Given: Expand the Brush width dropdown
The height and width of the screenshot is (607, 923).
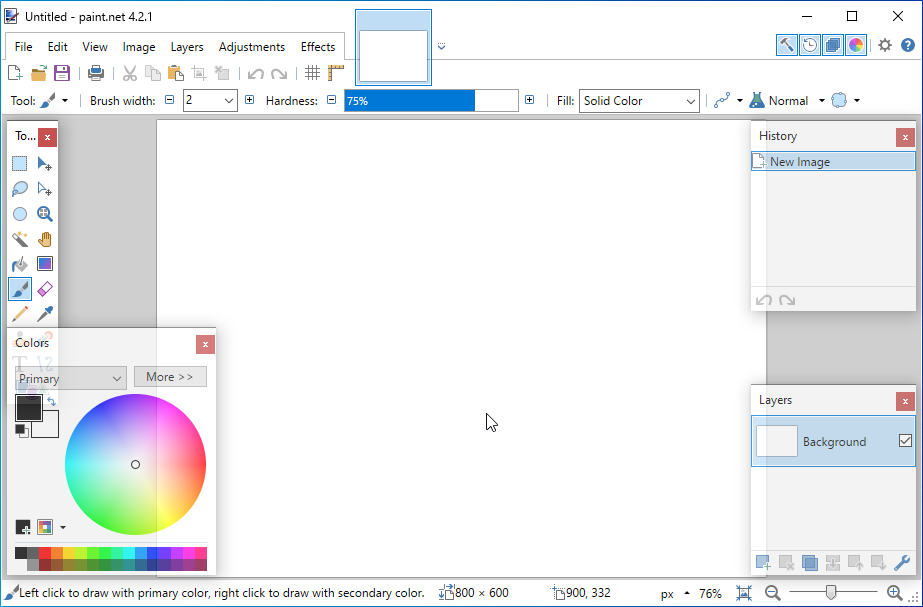Looking at the screenshot, I should click(x=229, y=101).
